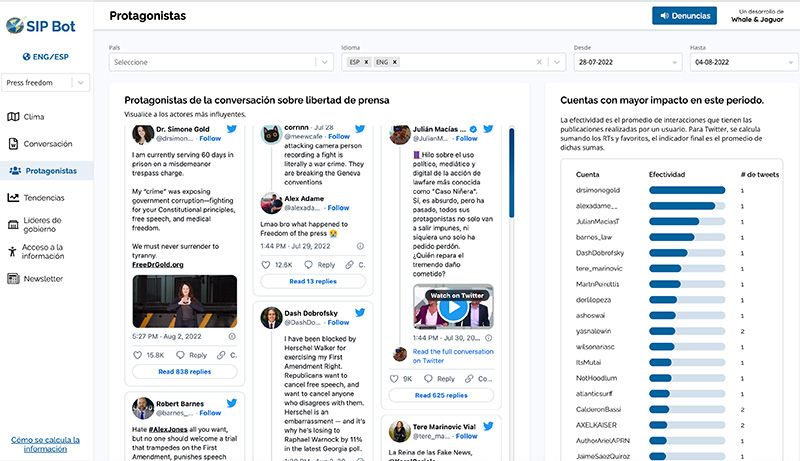Click Twitter bird icon on Dr. Simone Gold tweet
Image resolution: width=800 pixels, height=461 pixels.
click(x=232, y=129)
